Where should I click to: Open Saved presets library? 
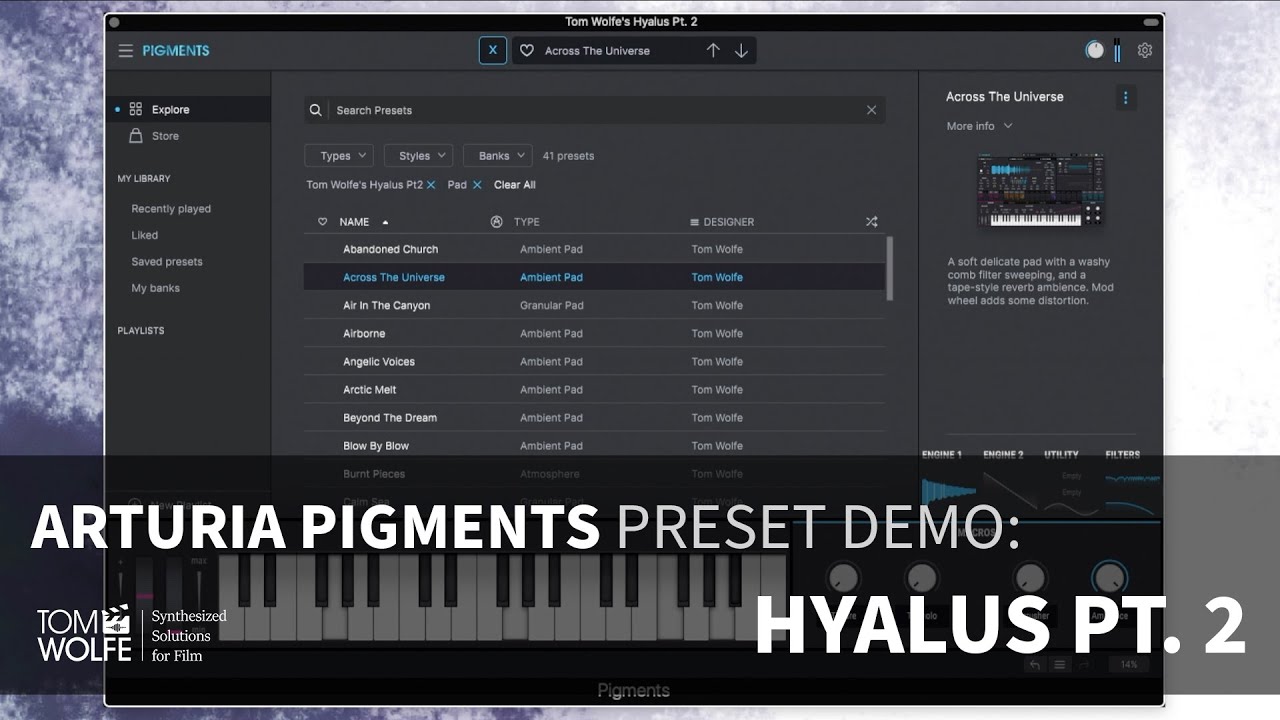pyautogui.click(x=167, y=262)
